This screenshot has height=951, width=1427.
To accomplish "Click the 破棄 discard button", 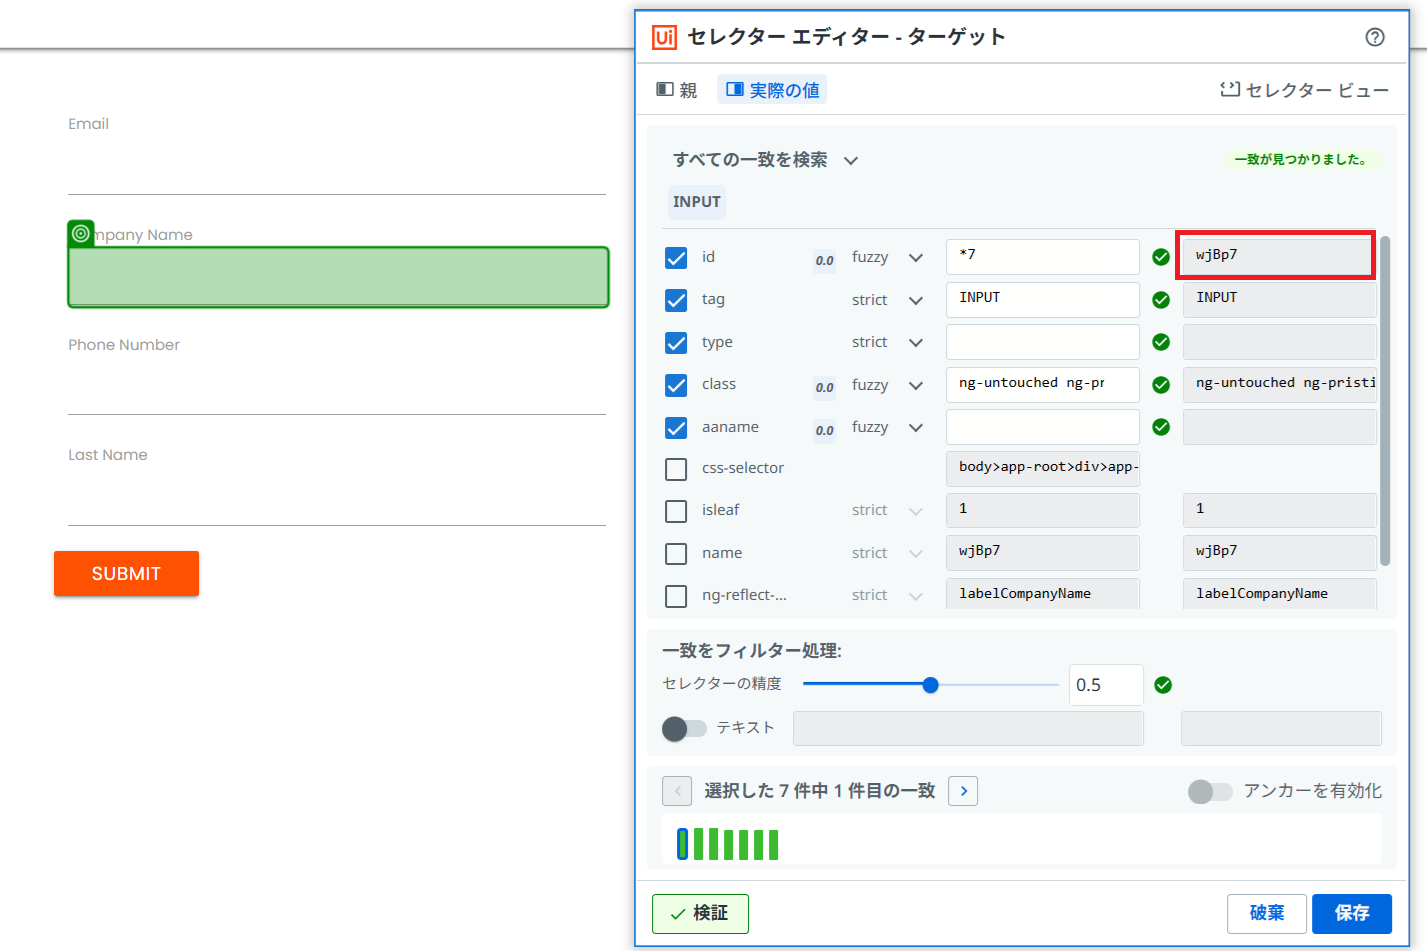I will point(1267,913).
